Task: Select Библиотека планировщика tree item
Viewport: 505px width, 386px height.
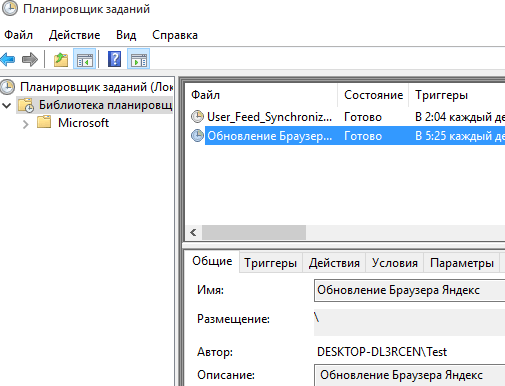Action: 105,105
